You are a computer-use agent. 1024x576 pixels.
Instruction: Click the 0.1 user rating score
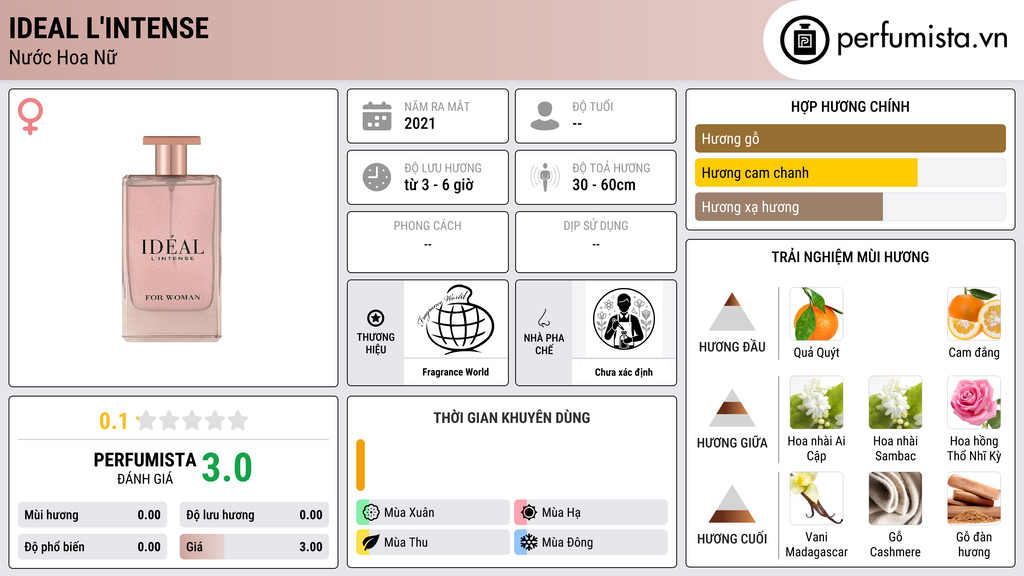pos(114,421)
